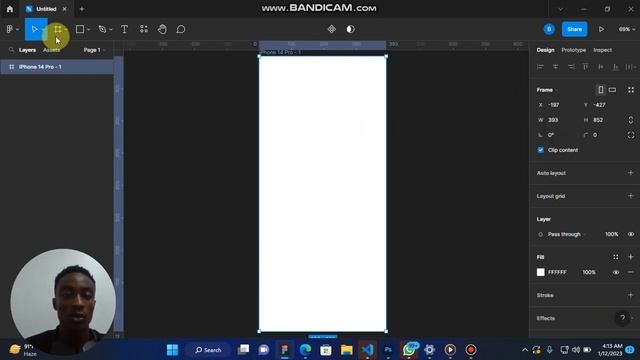Select the Comment tool
The width and height of the screenshot is (640, 360).
(181, 29)
